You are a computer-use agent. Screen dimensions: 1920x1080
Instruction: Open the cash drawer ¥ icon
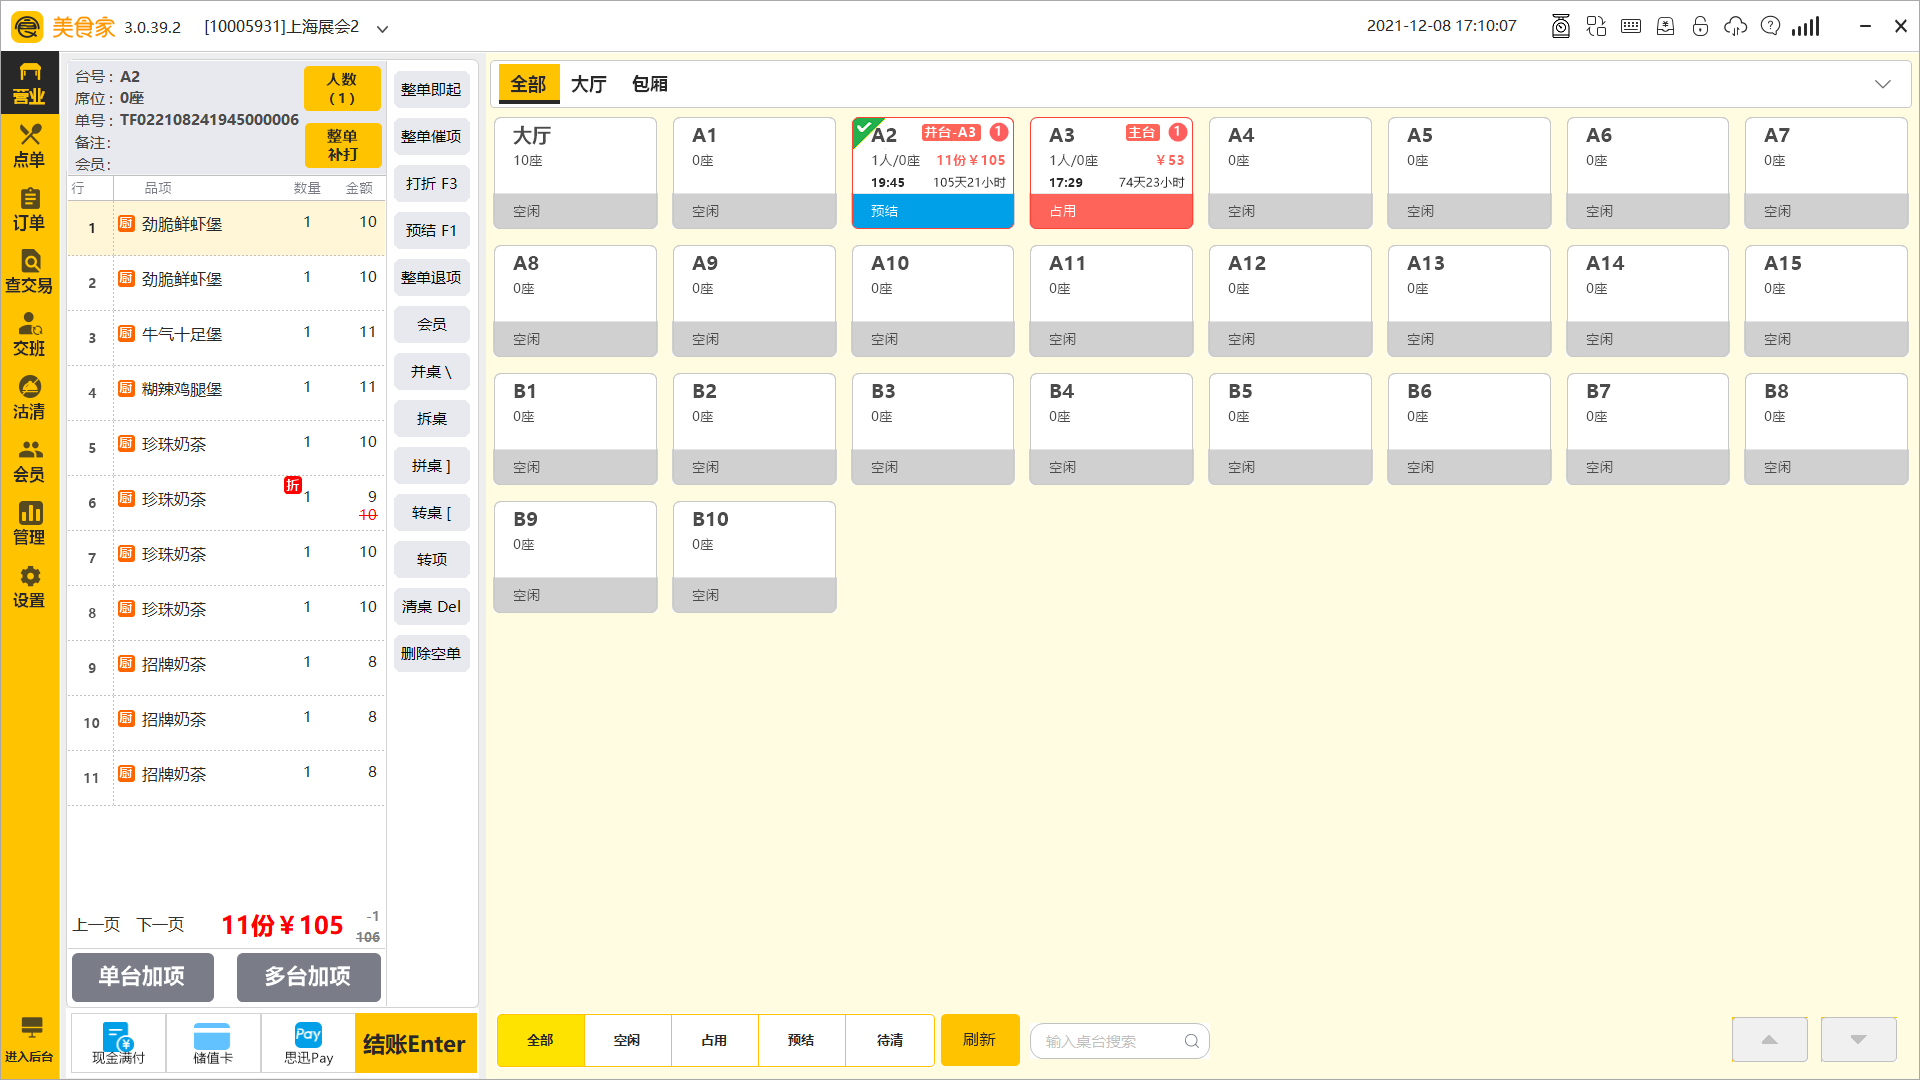pos(1665,26)
